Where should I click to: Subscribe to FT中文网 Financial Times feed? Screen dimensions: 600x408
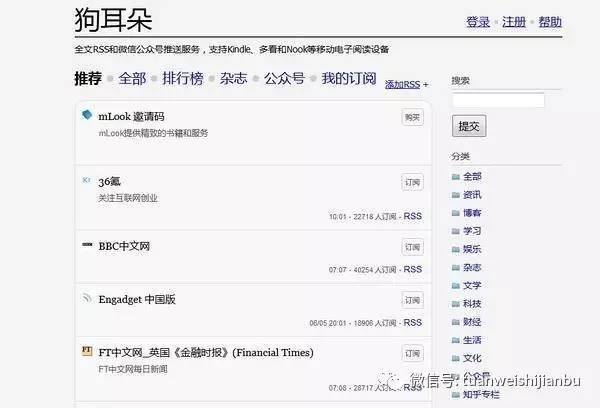pos(412,354)
